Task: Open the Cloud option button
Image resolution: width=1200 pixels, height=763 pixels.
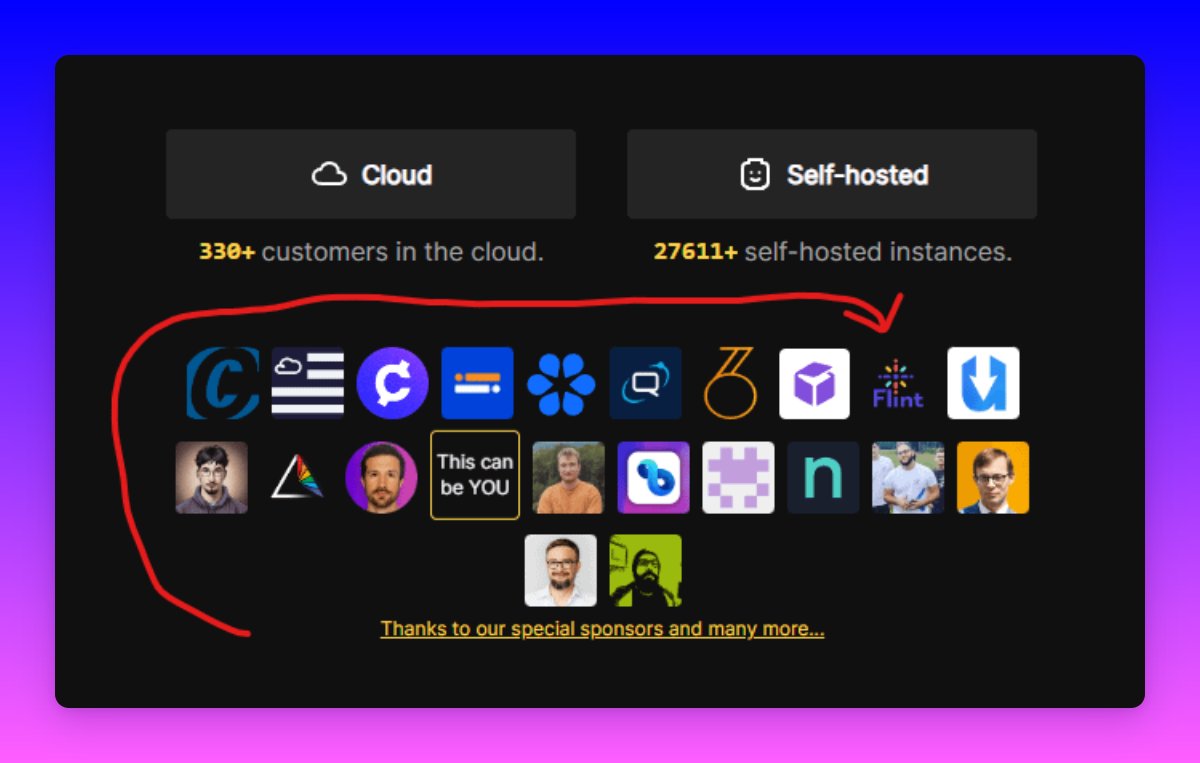Action: pos(371,174)
